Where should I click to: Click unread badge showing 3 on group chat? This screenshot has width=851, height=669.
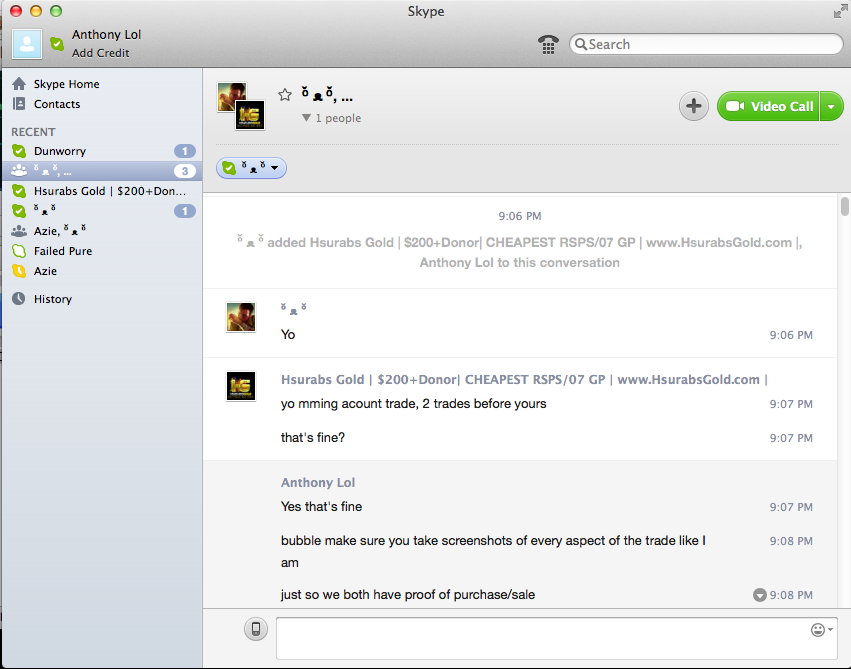pyautogui.click(x=185, y=171)
